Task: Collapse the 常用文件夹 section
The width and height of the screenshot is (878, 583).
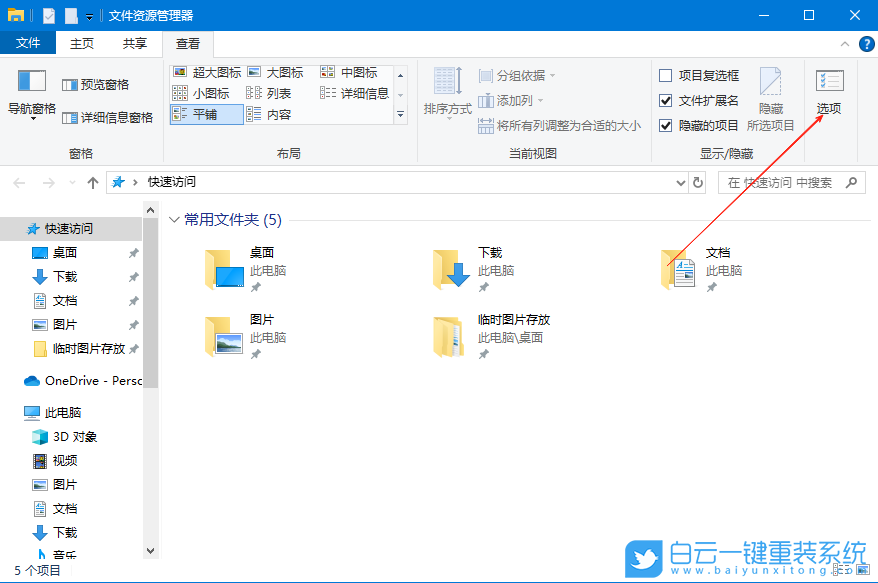Action: (175, 219)
